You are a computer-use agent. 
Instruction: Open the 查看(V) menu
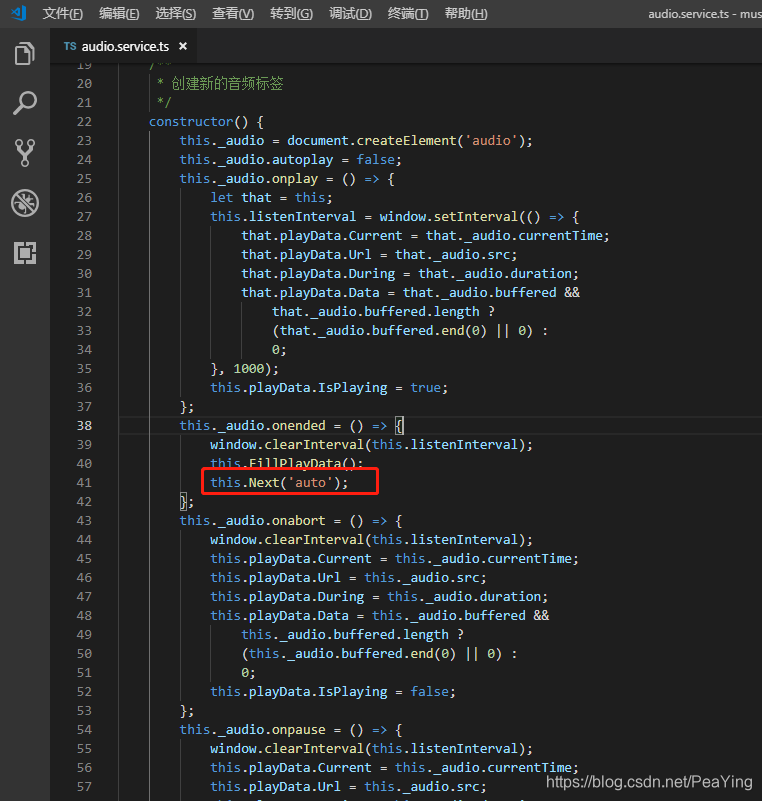pos(233,13)
